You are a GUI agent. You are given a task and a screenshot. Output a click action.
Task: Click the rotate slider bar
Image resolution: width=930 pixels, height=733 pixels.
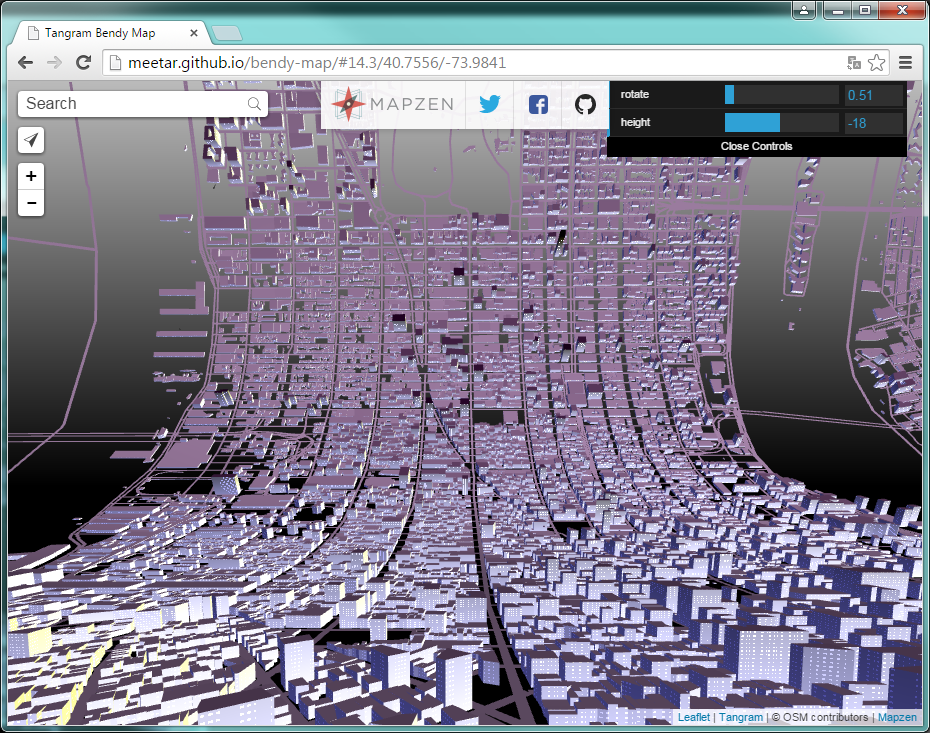[781, 95]
